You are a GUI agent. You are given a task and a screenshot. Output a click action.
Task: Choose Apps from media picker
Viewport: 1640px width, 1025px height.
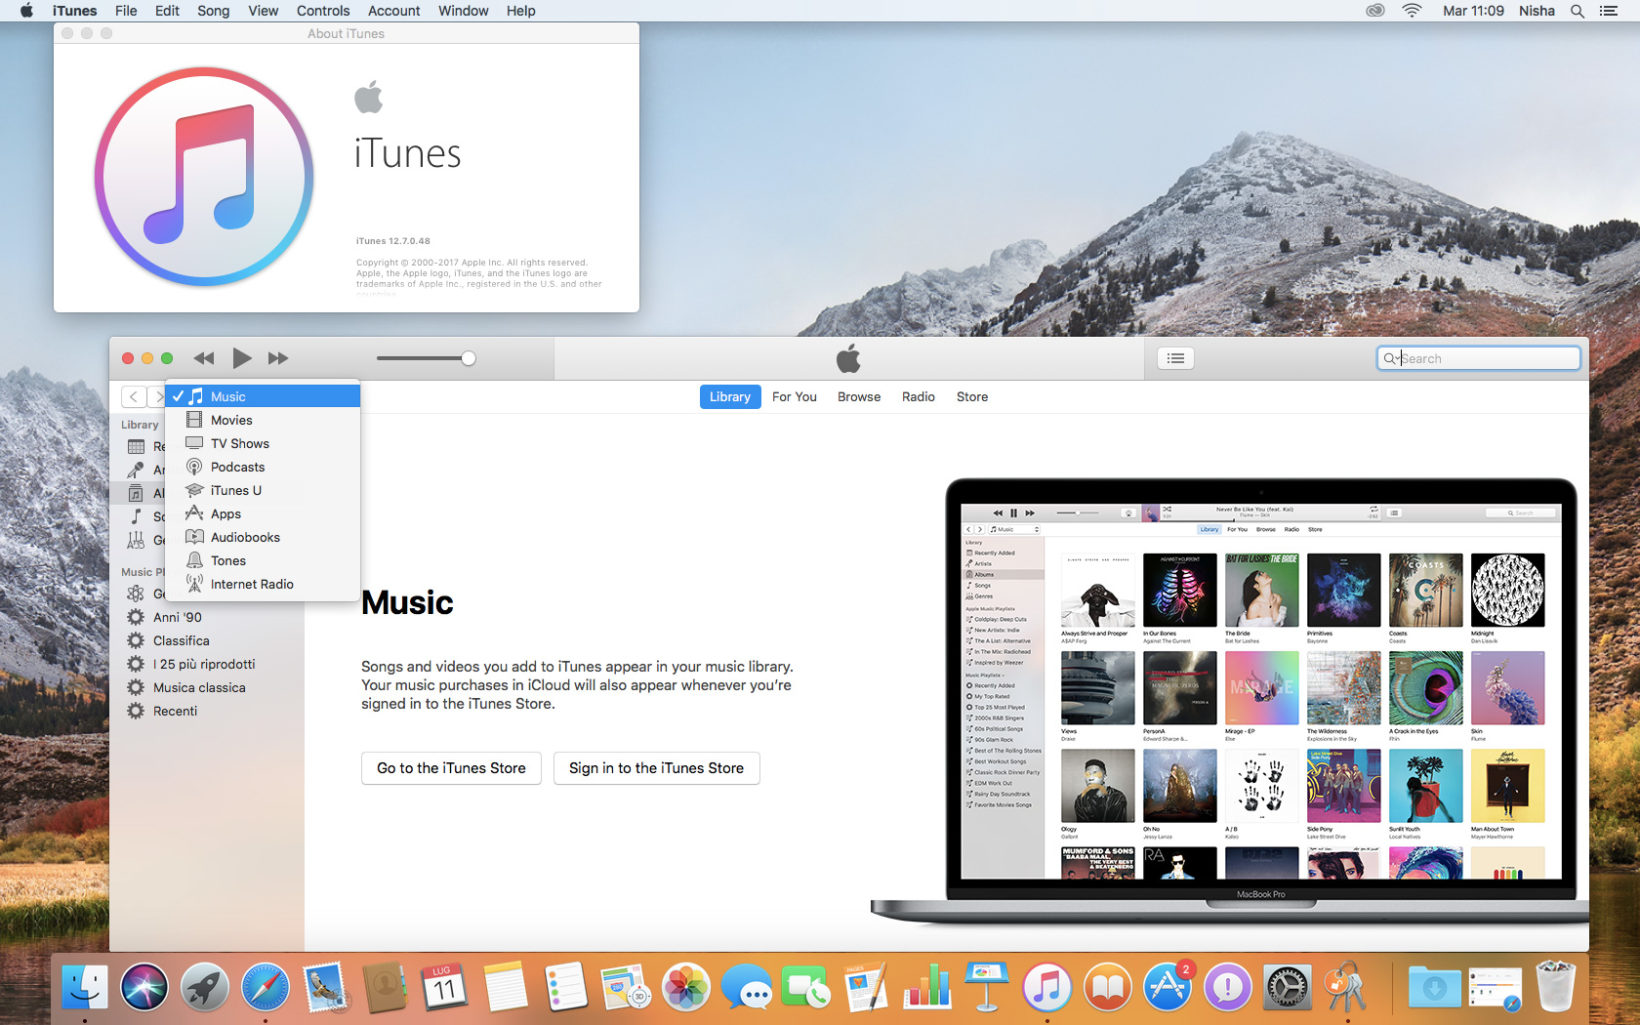pos(263,514)
